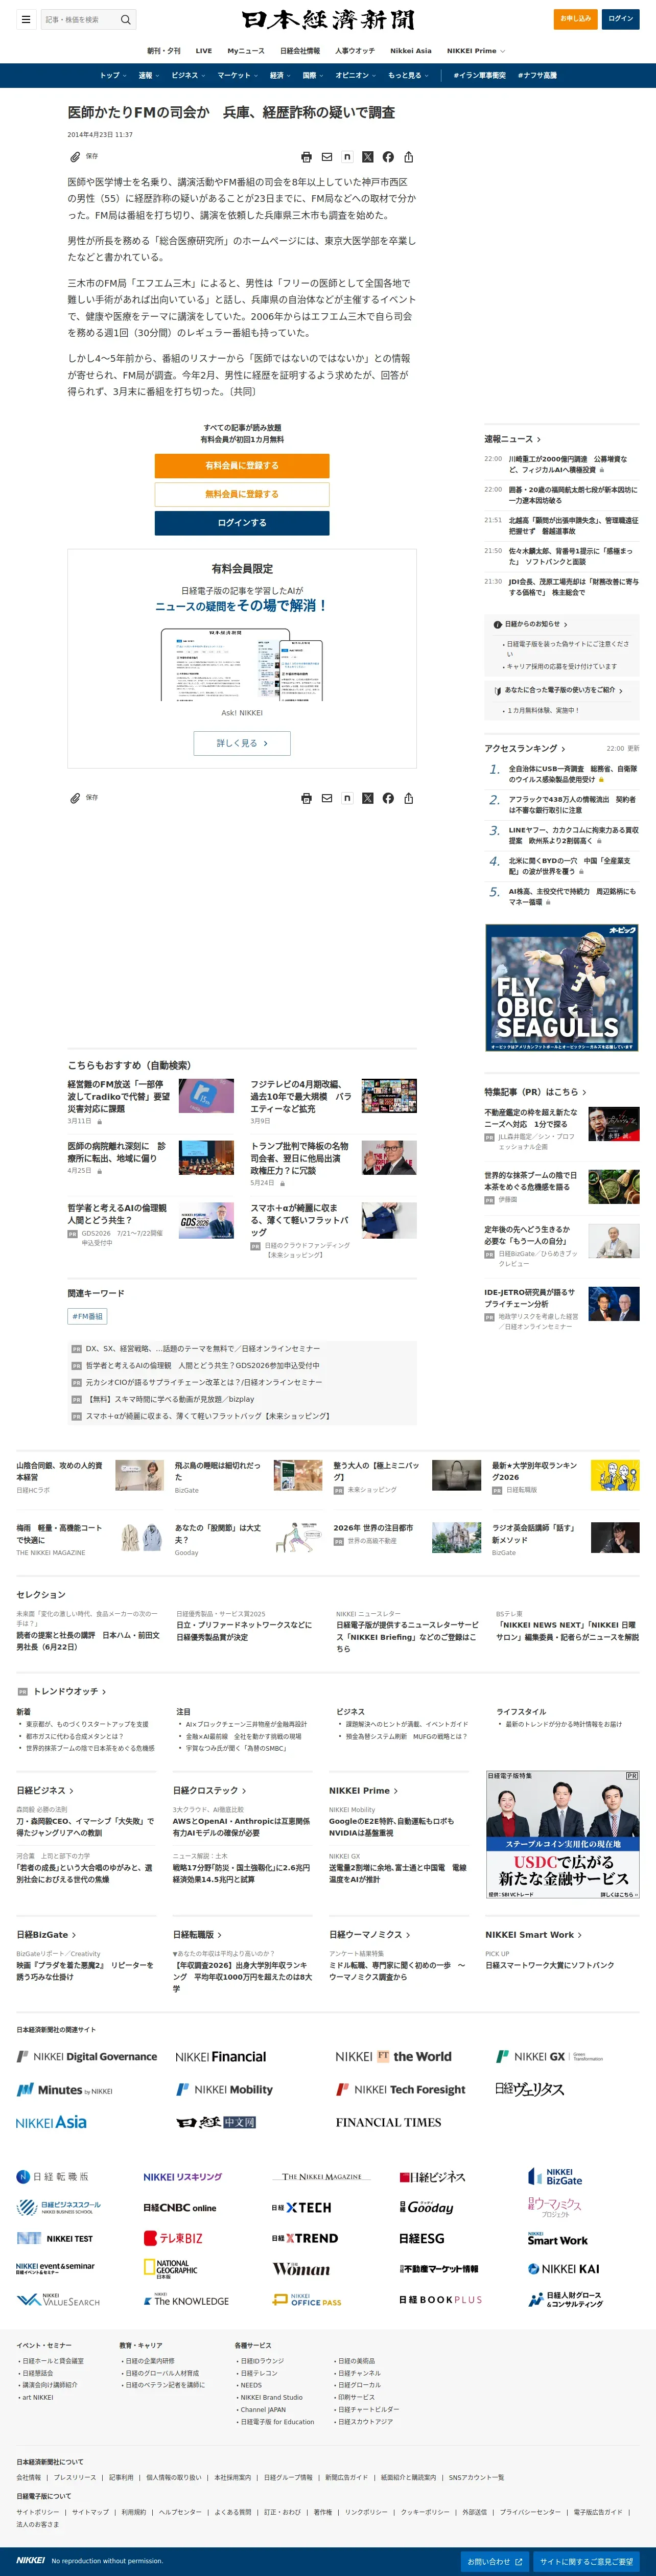Share on X via icon under the article date
The width and height of the screenshot is (656, 2576).
(368, 157)
